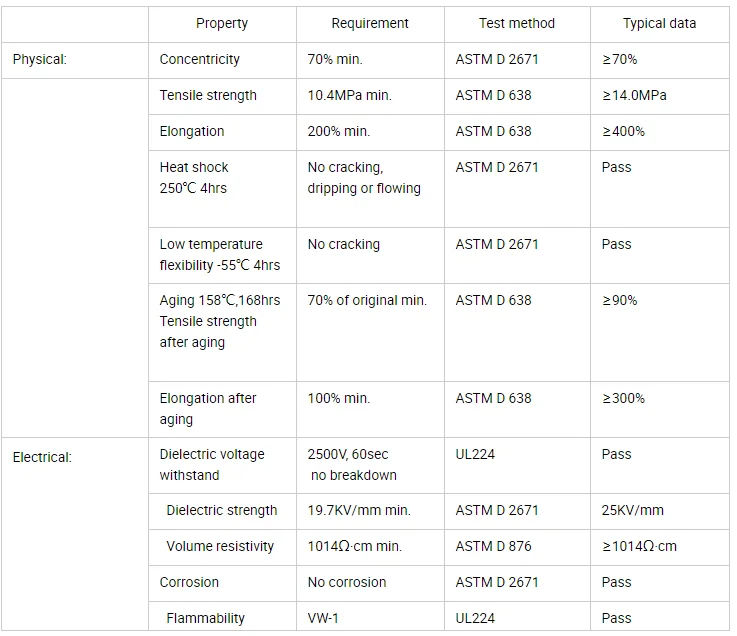Select the Flammability property cell
Image resolution: width=737 pixels, height=636 pixels.
pos(205,618)
